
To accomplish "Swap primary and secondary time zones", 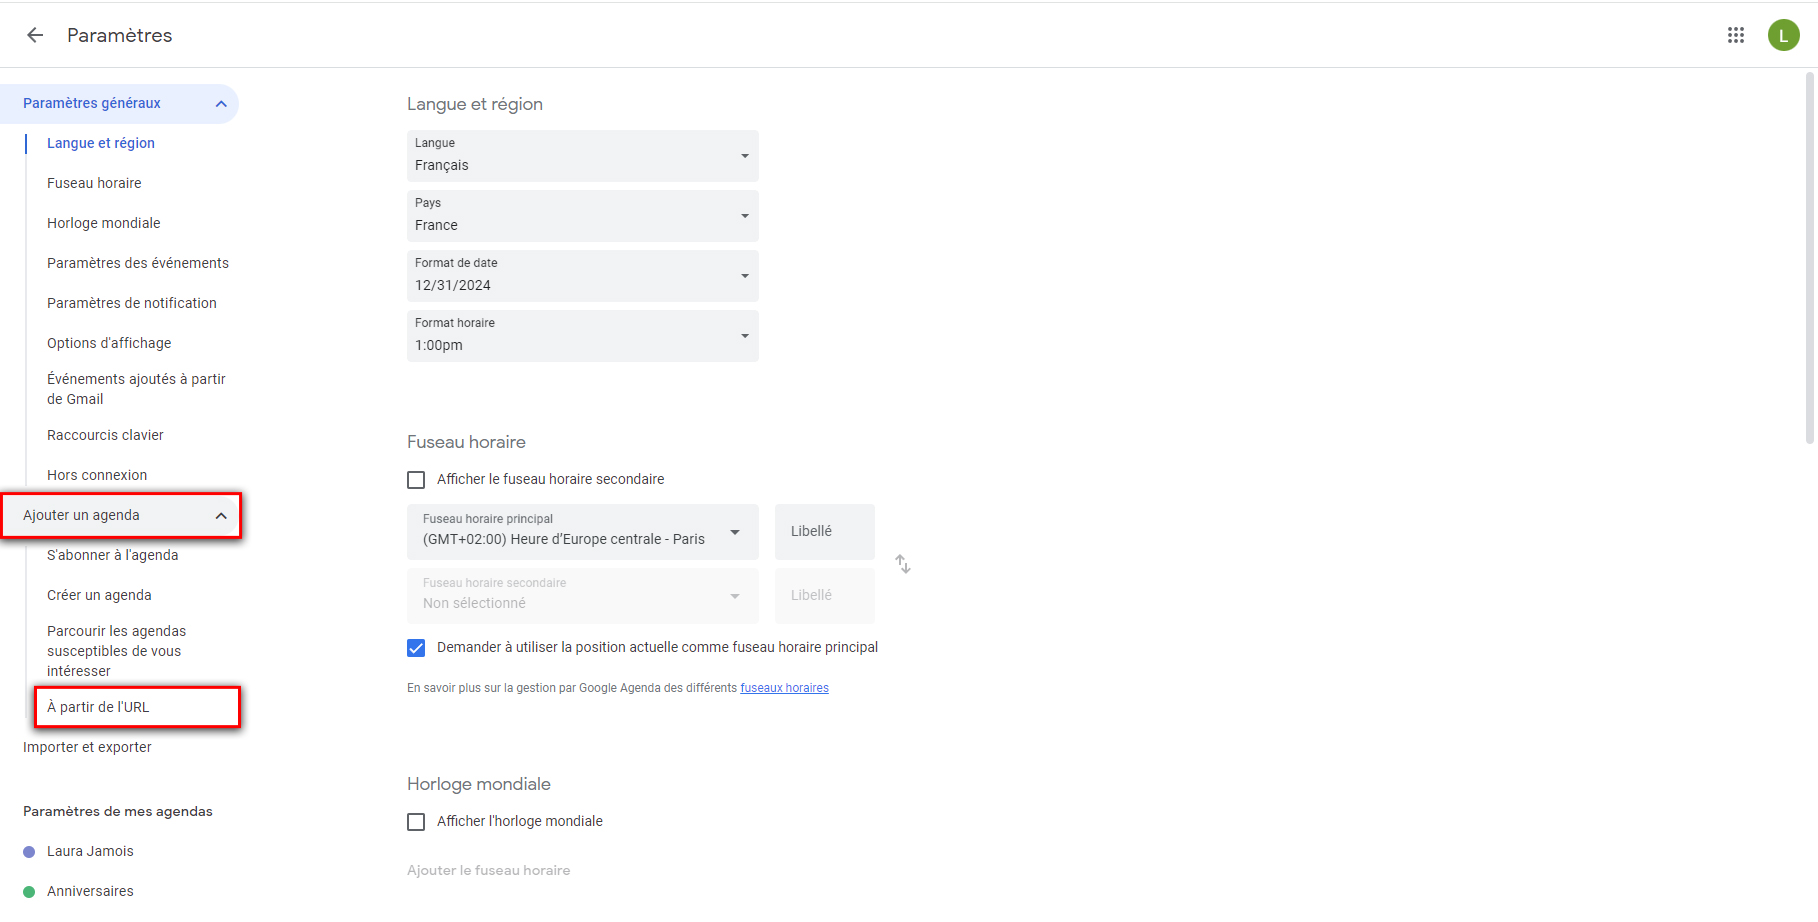I will [x=903, y=564].
